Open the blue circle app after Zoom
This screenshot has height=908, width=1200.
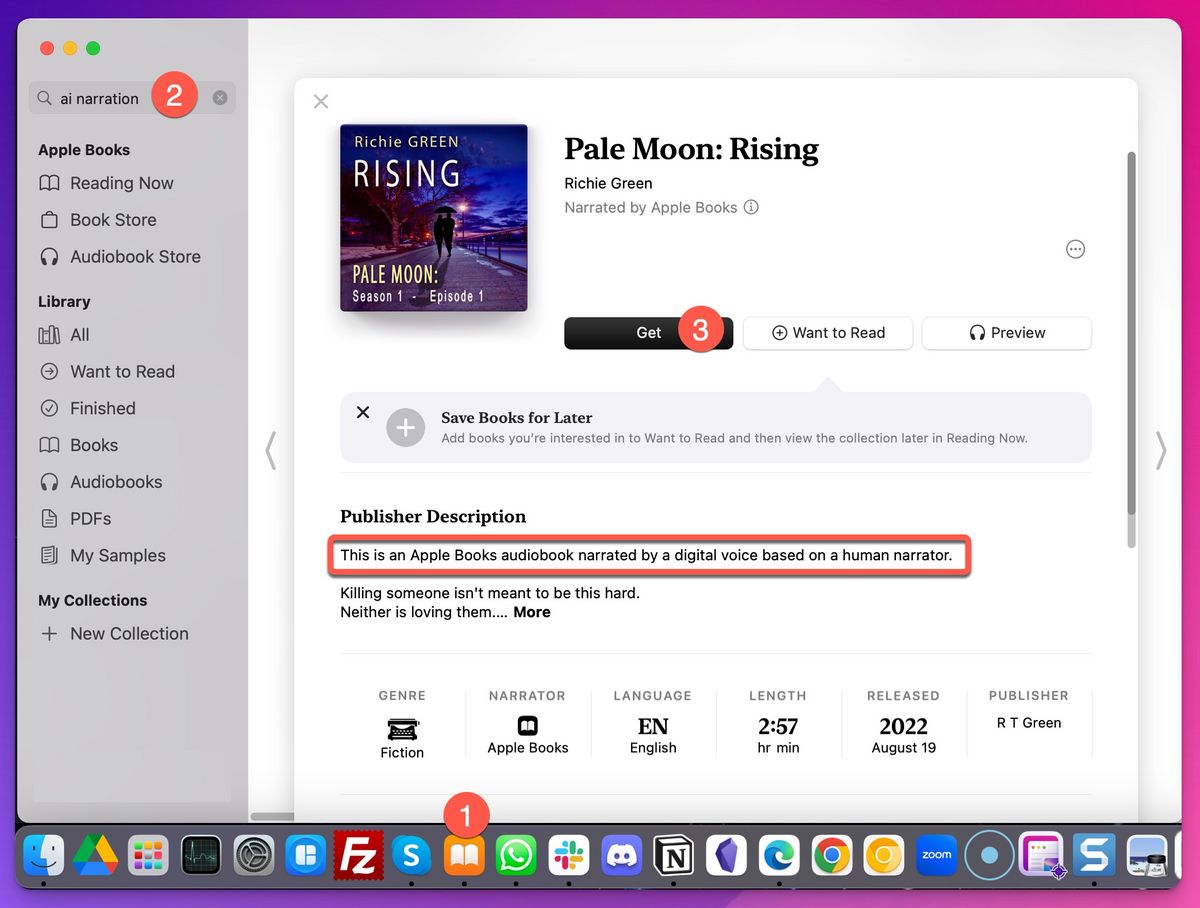988,855
